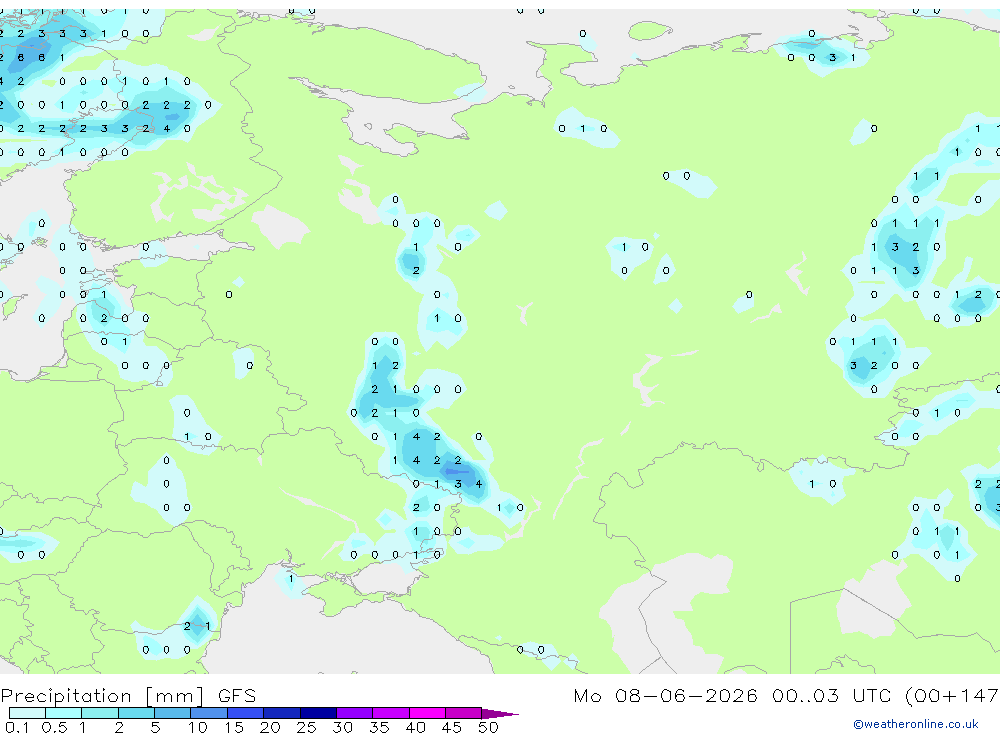The height and width of the screenshot is (733, 1000).
Task: Select the 30–35 mm violet legend swatch
Action: coord(354,713)
